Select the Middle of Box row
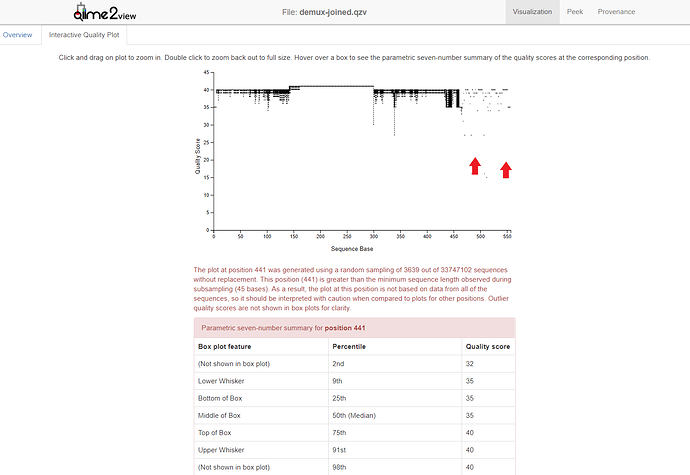The width and height of the screenshot is (690, 475). tap(354, 415)
